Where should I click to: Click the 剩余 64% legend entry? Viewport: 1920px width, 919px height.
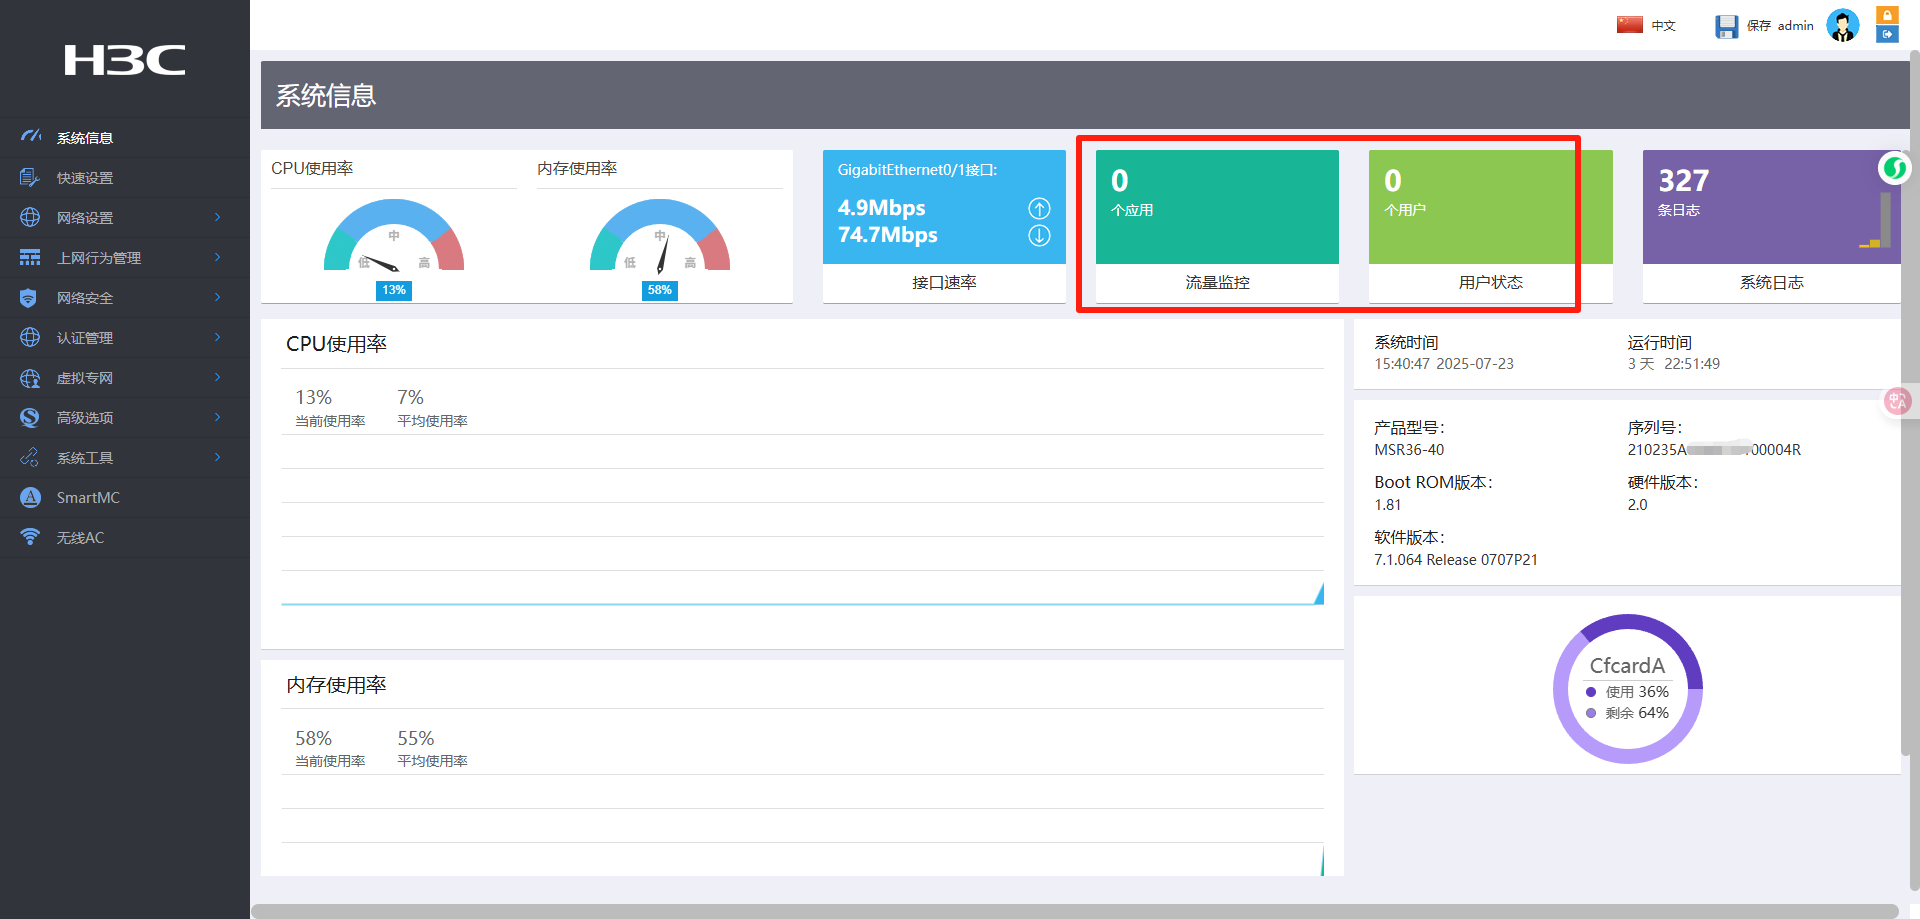(x=1628, y=713)
